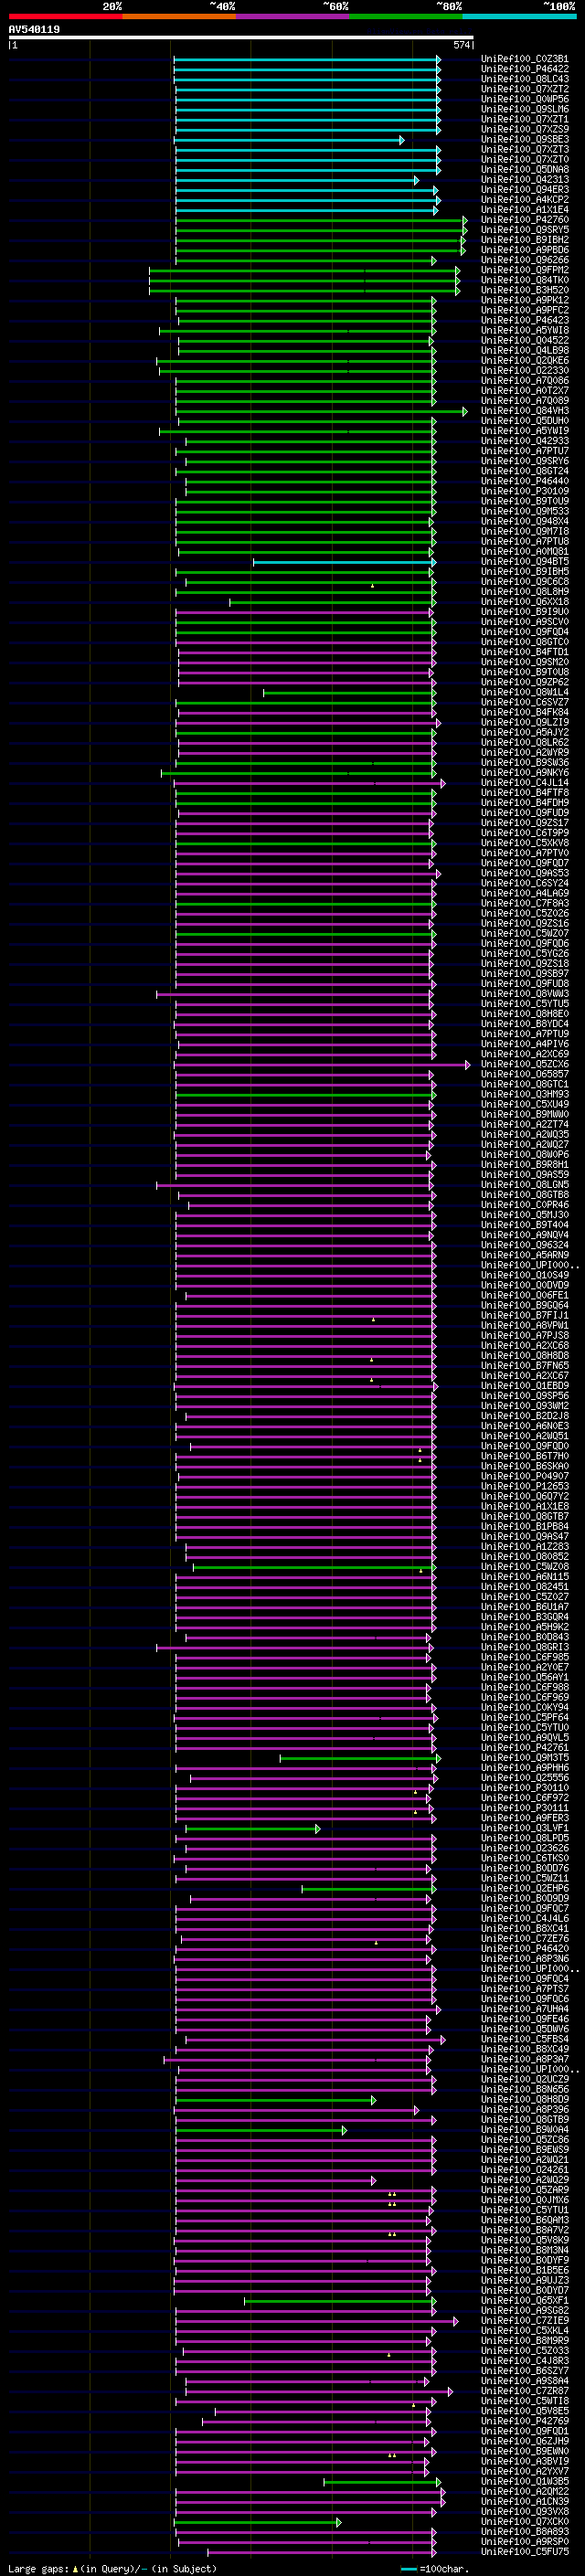Click the cyan ~100% identity legend segment
Viewport: 585px width, 2576px height.
[520, 16]
